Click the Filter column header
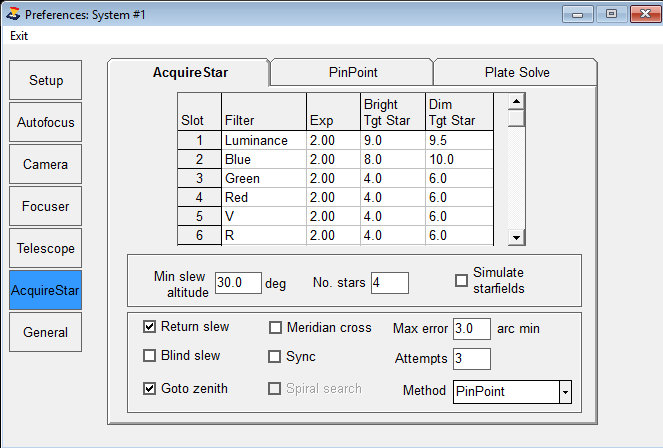The height and width of the screenshot is (448, 663). [x=264, y=112]
